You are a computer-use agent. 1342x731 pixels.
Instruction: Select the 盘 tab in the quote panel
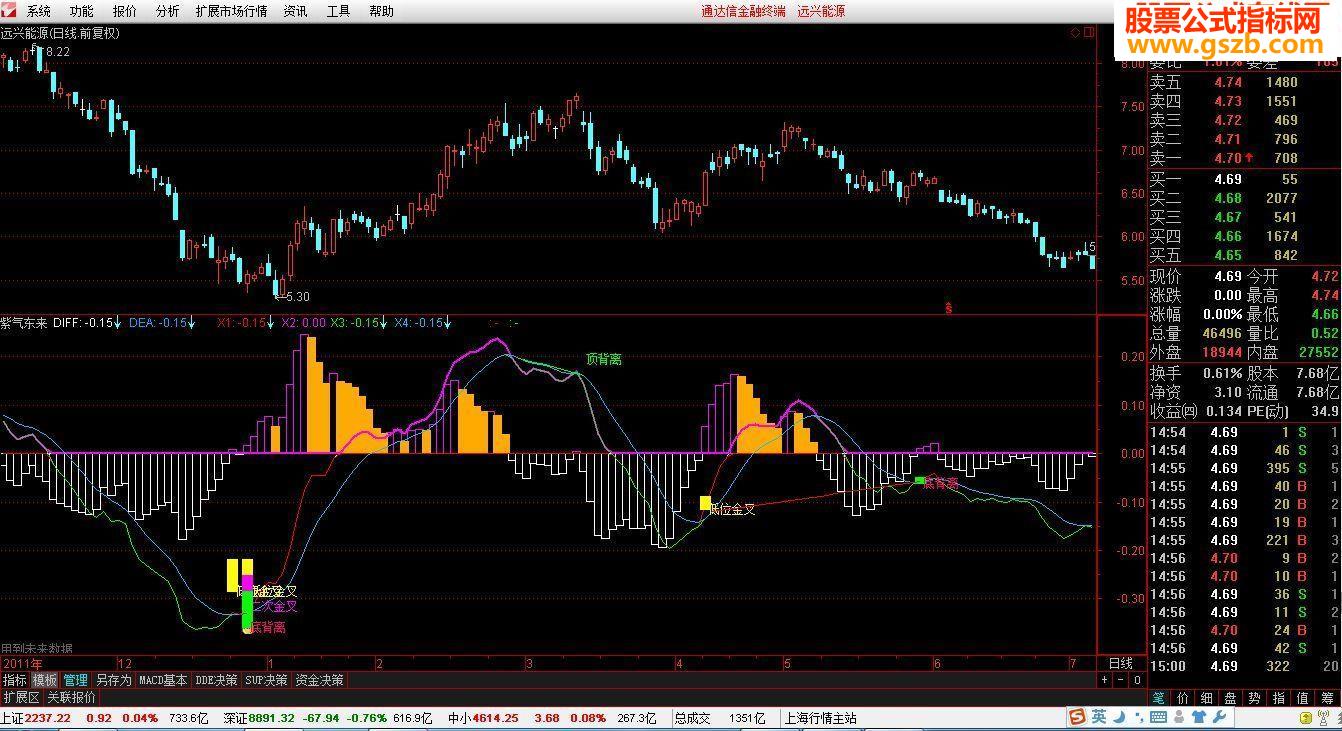pos(1230,698)
